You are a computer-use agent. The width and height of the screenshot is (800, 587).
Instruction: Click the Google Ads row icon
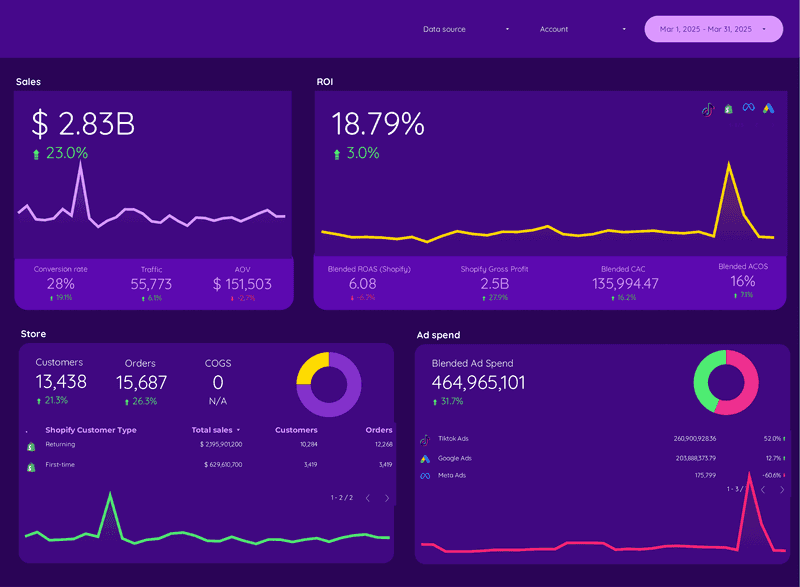[x=425, y=458]
